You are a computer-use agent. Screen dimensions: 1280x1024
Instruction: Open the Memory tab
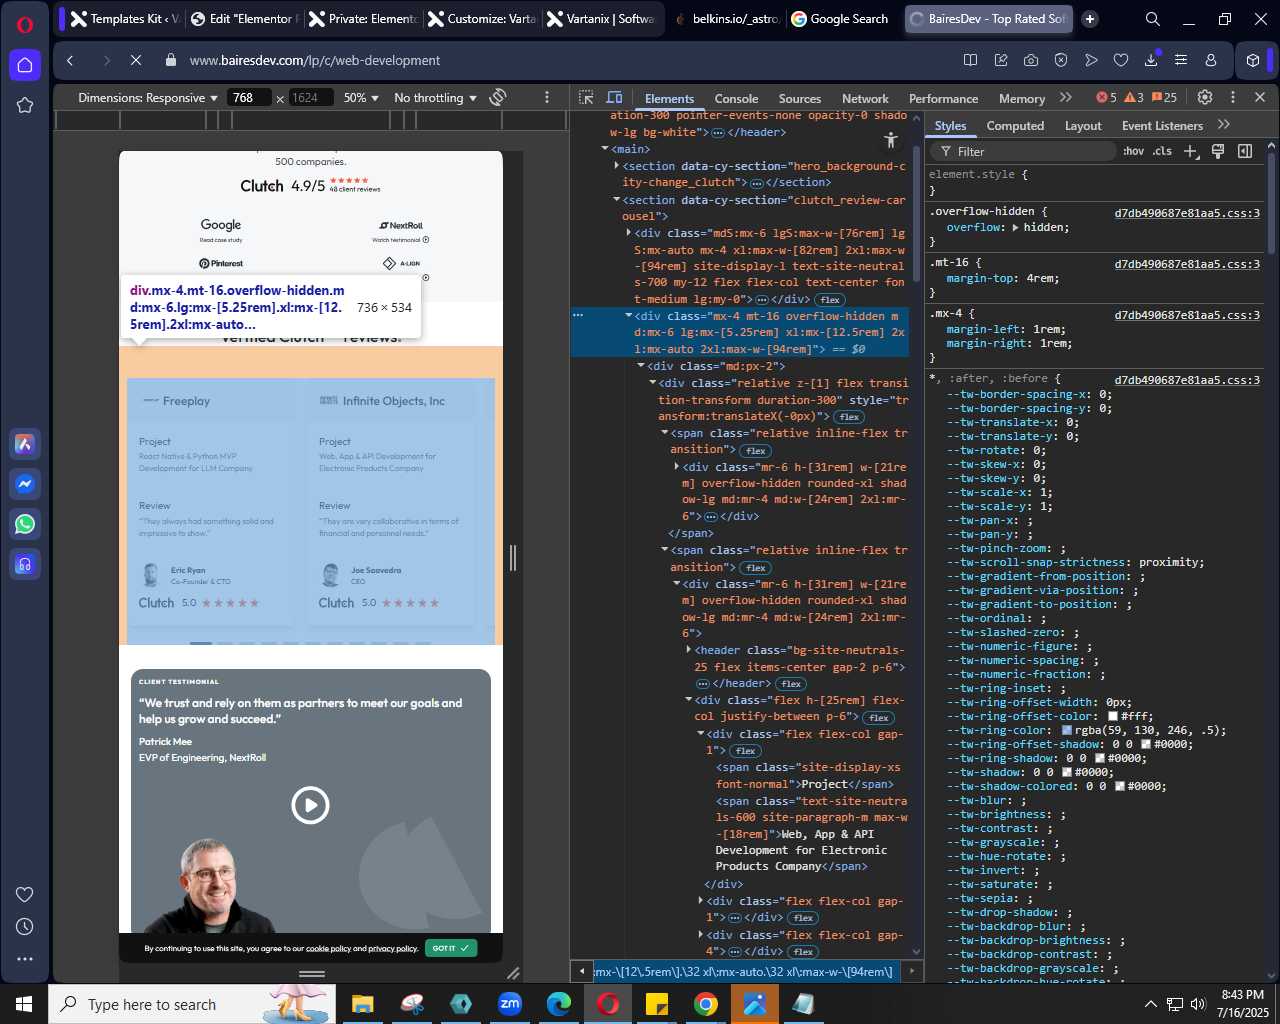(1022, 99)
